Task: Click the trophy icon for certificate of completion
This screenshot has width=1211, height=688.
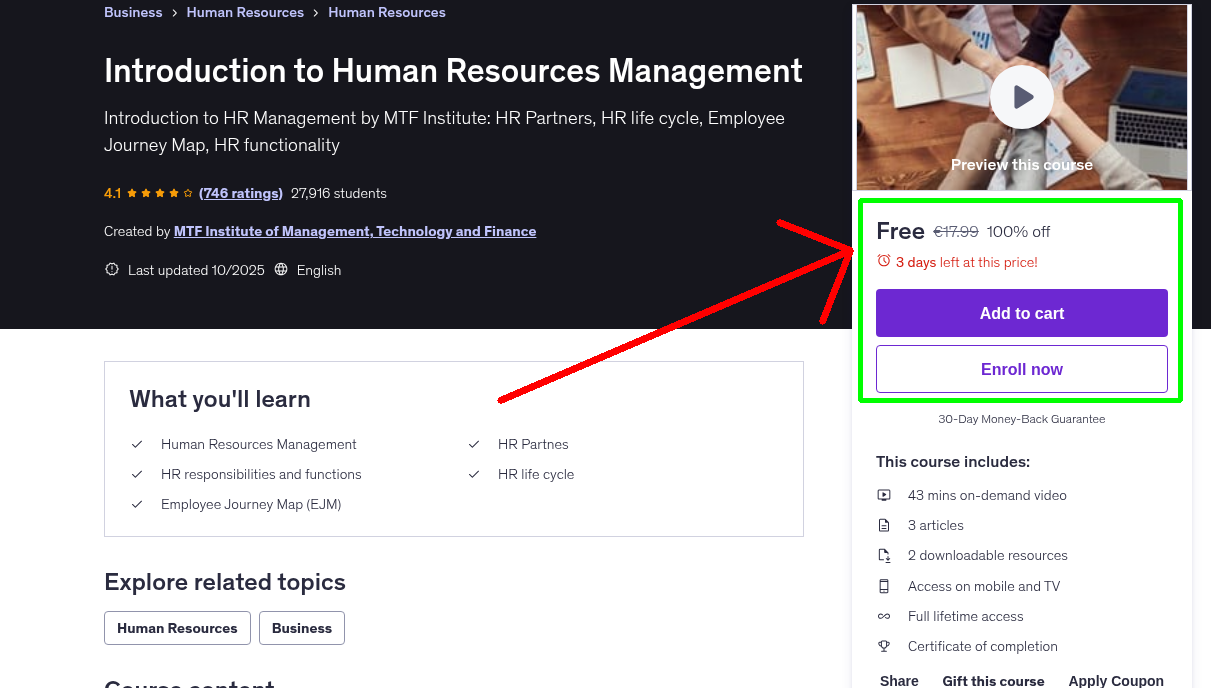Action: 884,646
